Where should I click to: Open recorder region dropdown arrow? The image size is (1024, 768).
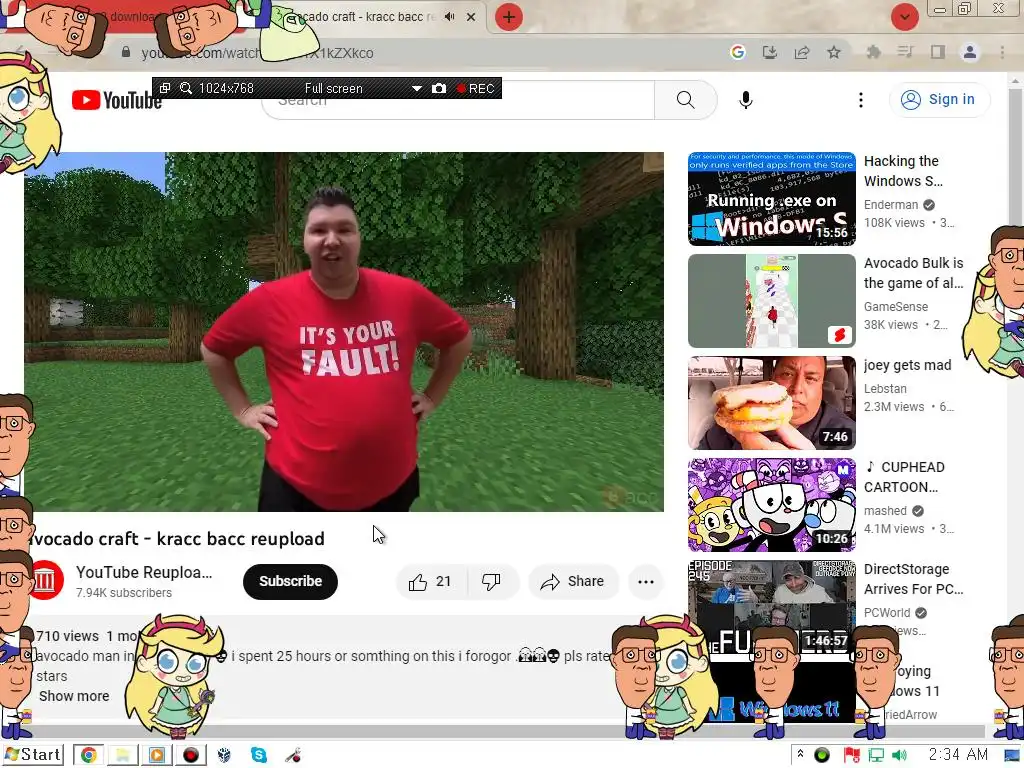pos(416,89)
